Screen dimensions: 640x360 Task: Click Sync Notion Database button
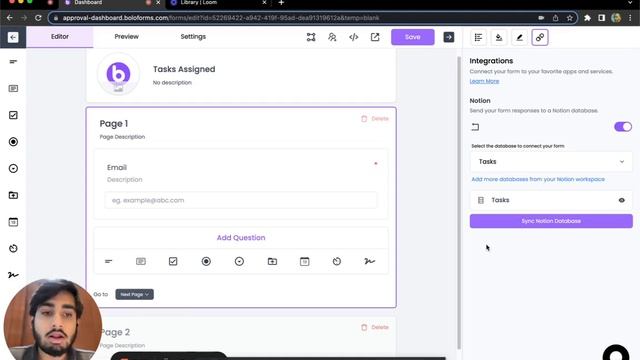tap(551, 221)
